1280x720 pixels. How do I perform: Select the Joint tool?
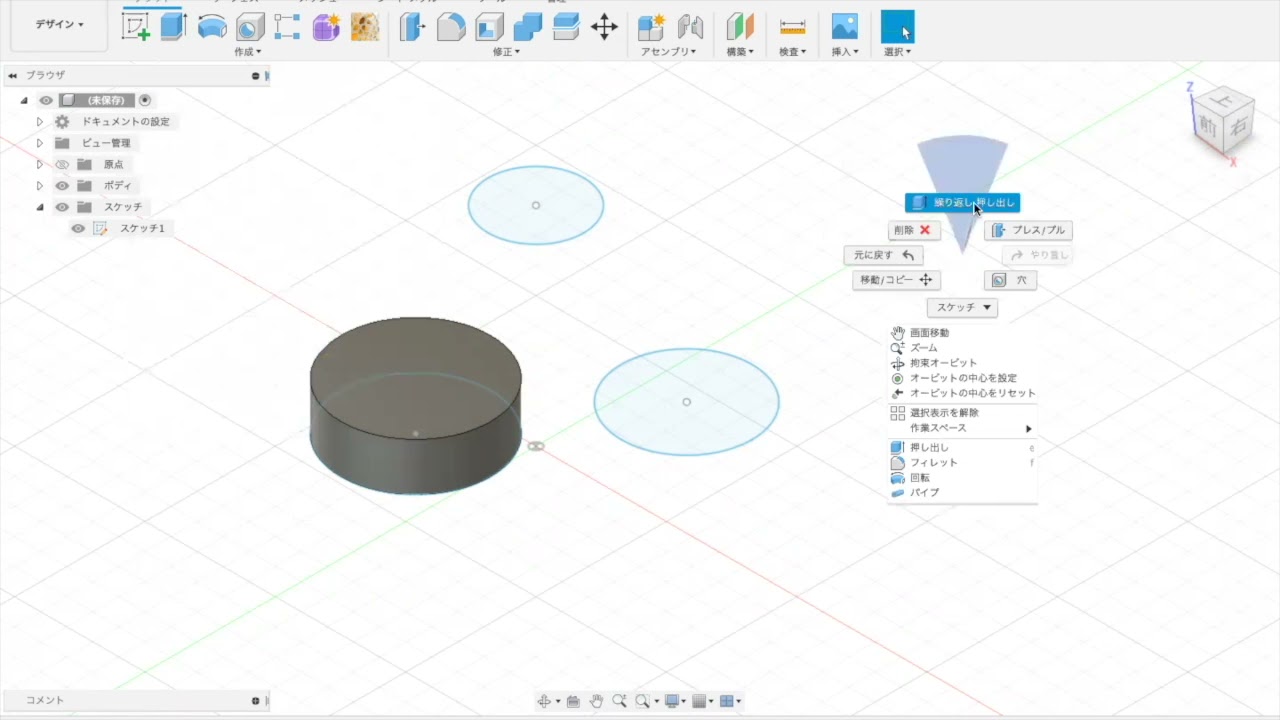690,27
